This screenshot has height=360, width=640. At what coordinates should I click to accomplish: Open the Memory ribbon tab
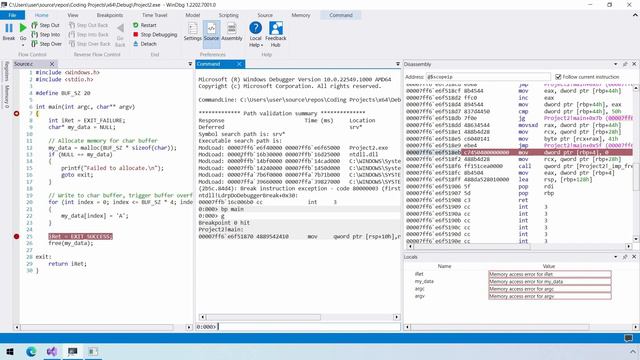click(301, 15)
